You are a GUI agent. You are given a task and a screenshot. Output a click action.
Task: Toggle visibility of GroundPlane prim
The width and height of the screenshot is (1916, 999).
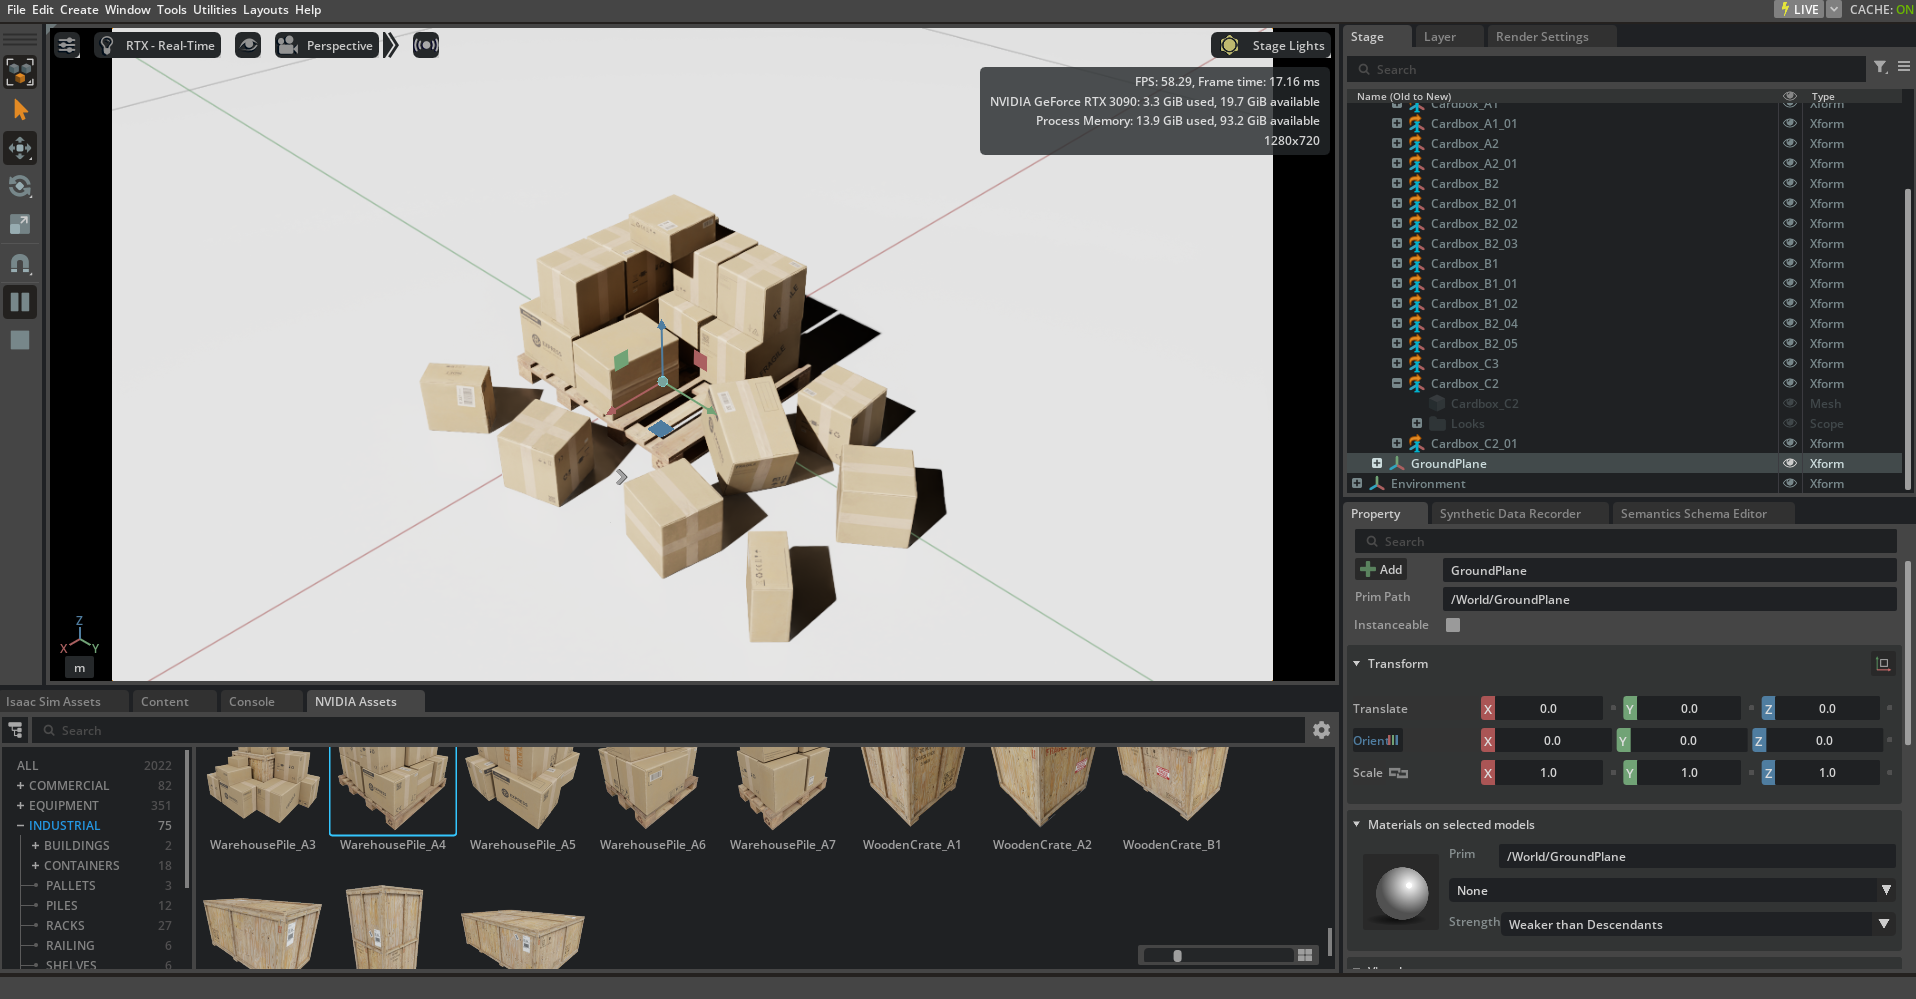pos(1790,463)
